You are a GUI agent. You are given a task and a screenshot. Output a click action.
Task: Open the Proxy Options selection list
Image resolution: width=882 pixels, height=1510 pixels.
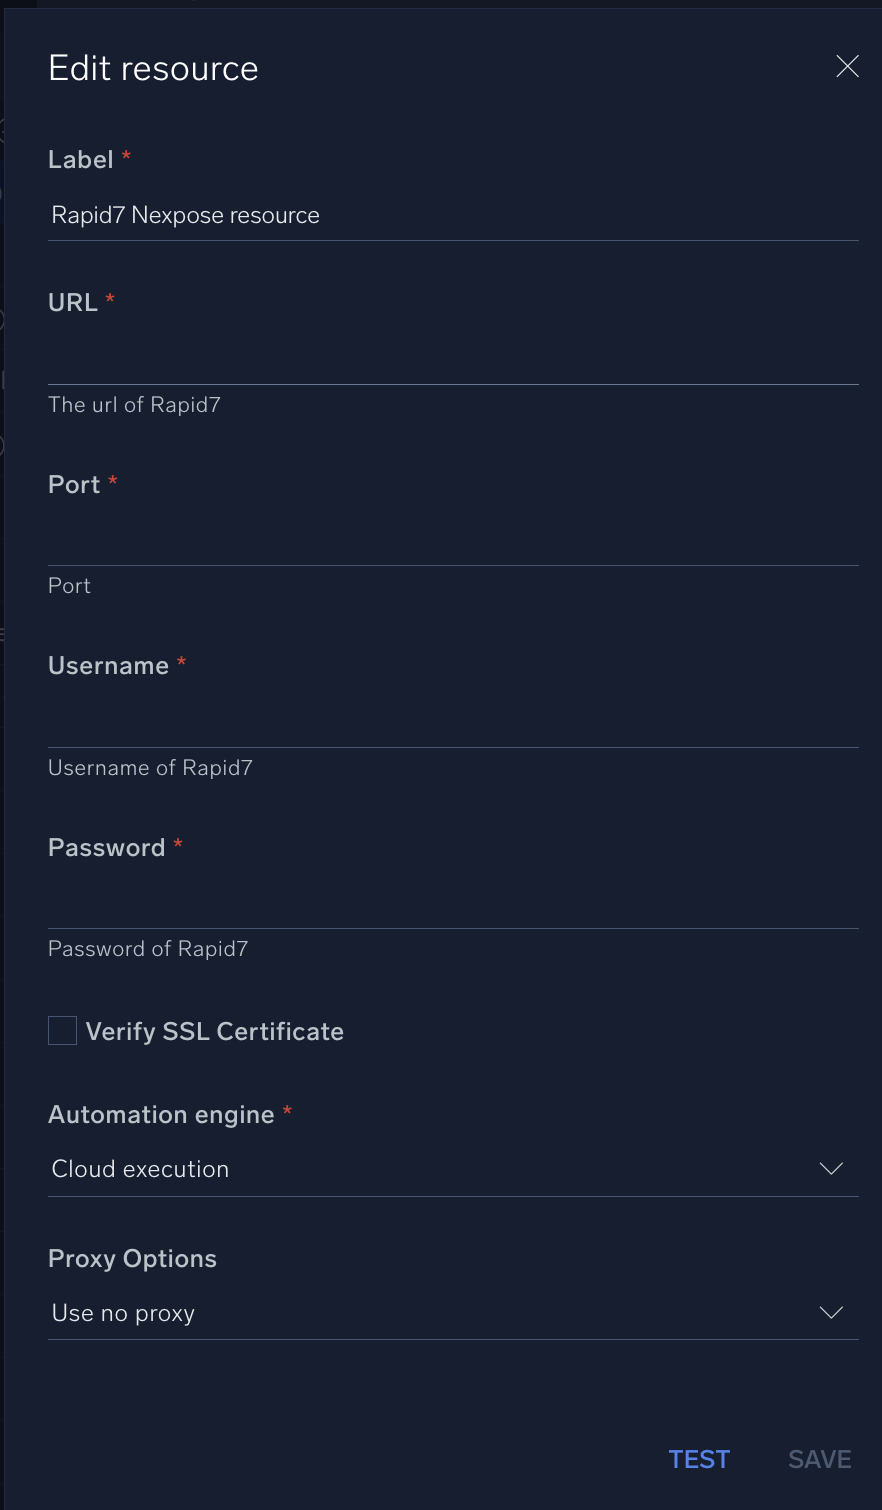pyautogui.click(x=450, y=1312)
